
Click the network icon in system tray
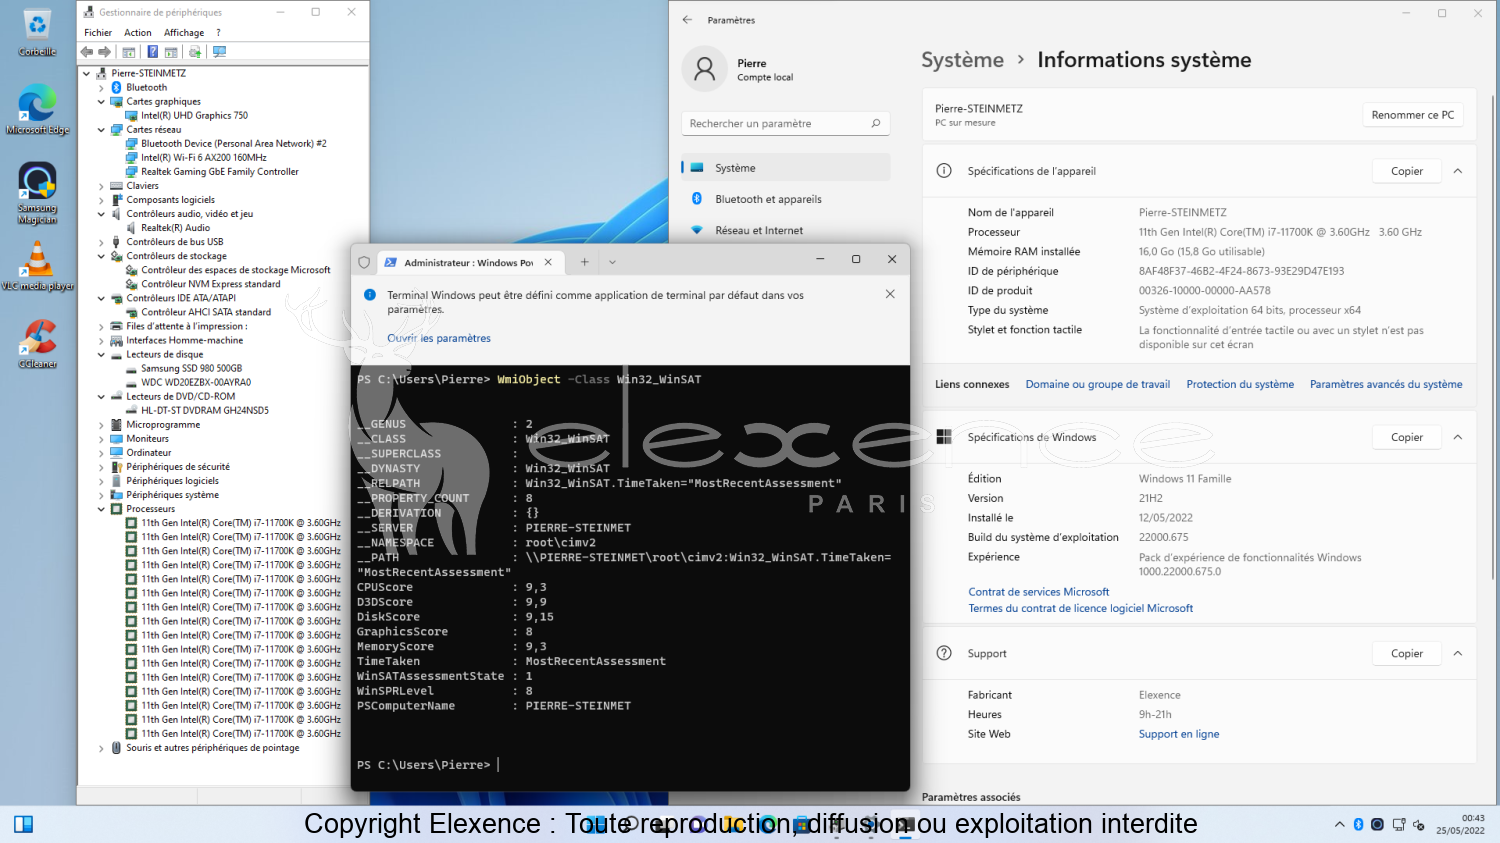click(1399, 824)
